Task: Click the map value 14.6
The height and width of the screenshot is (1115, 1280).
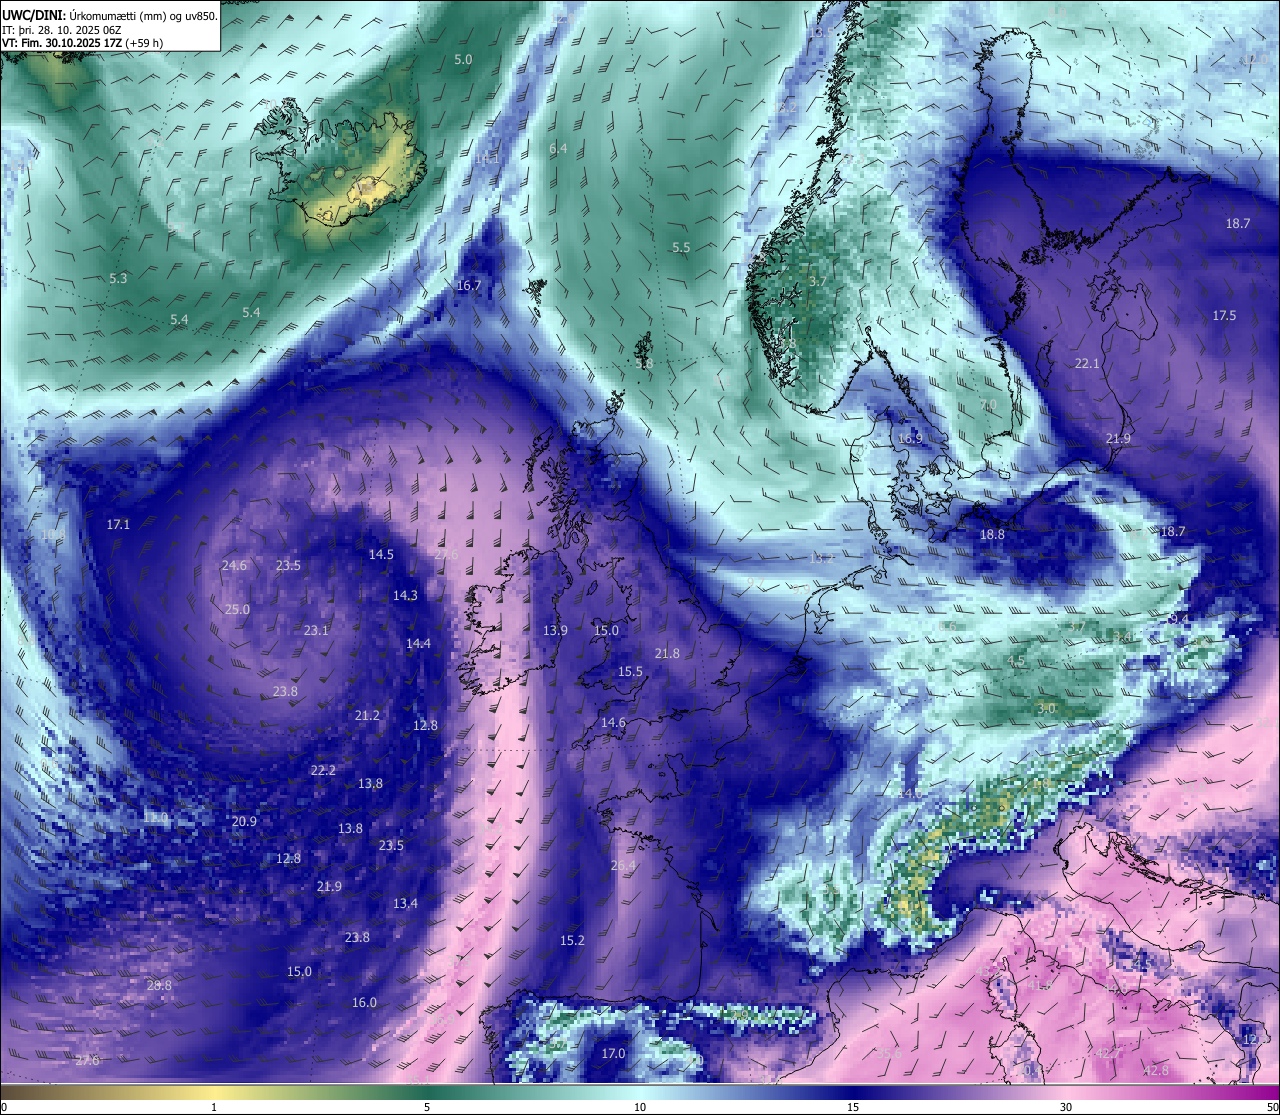Action: click(613, 723)
